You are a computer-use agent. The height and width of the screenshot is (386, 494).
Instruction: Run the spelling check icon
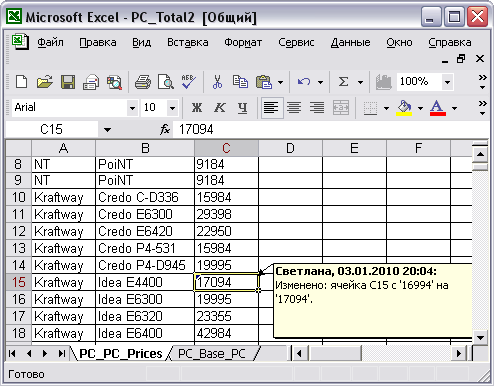[188, 82]
